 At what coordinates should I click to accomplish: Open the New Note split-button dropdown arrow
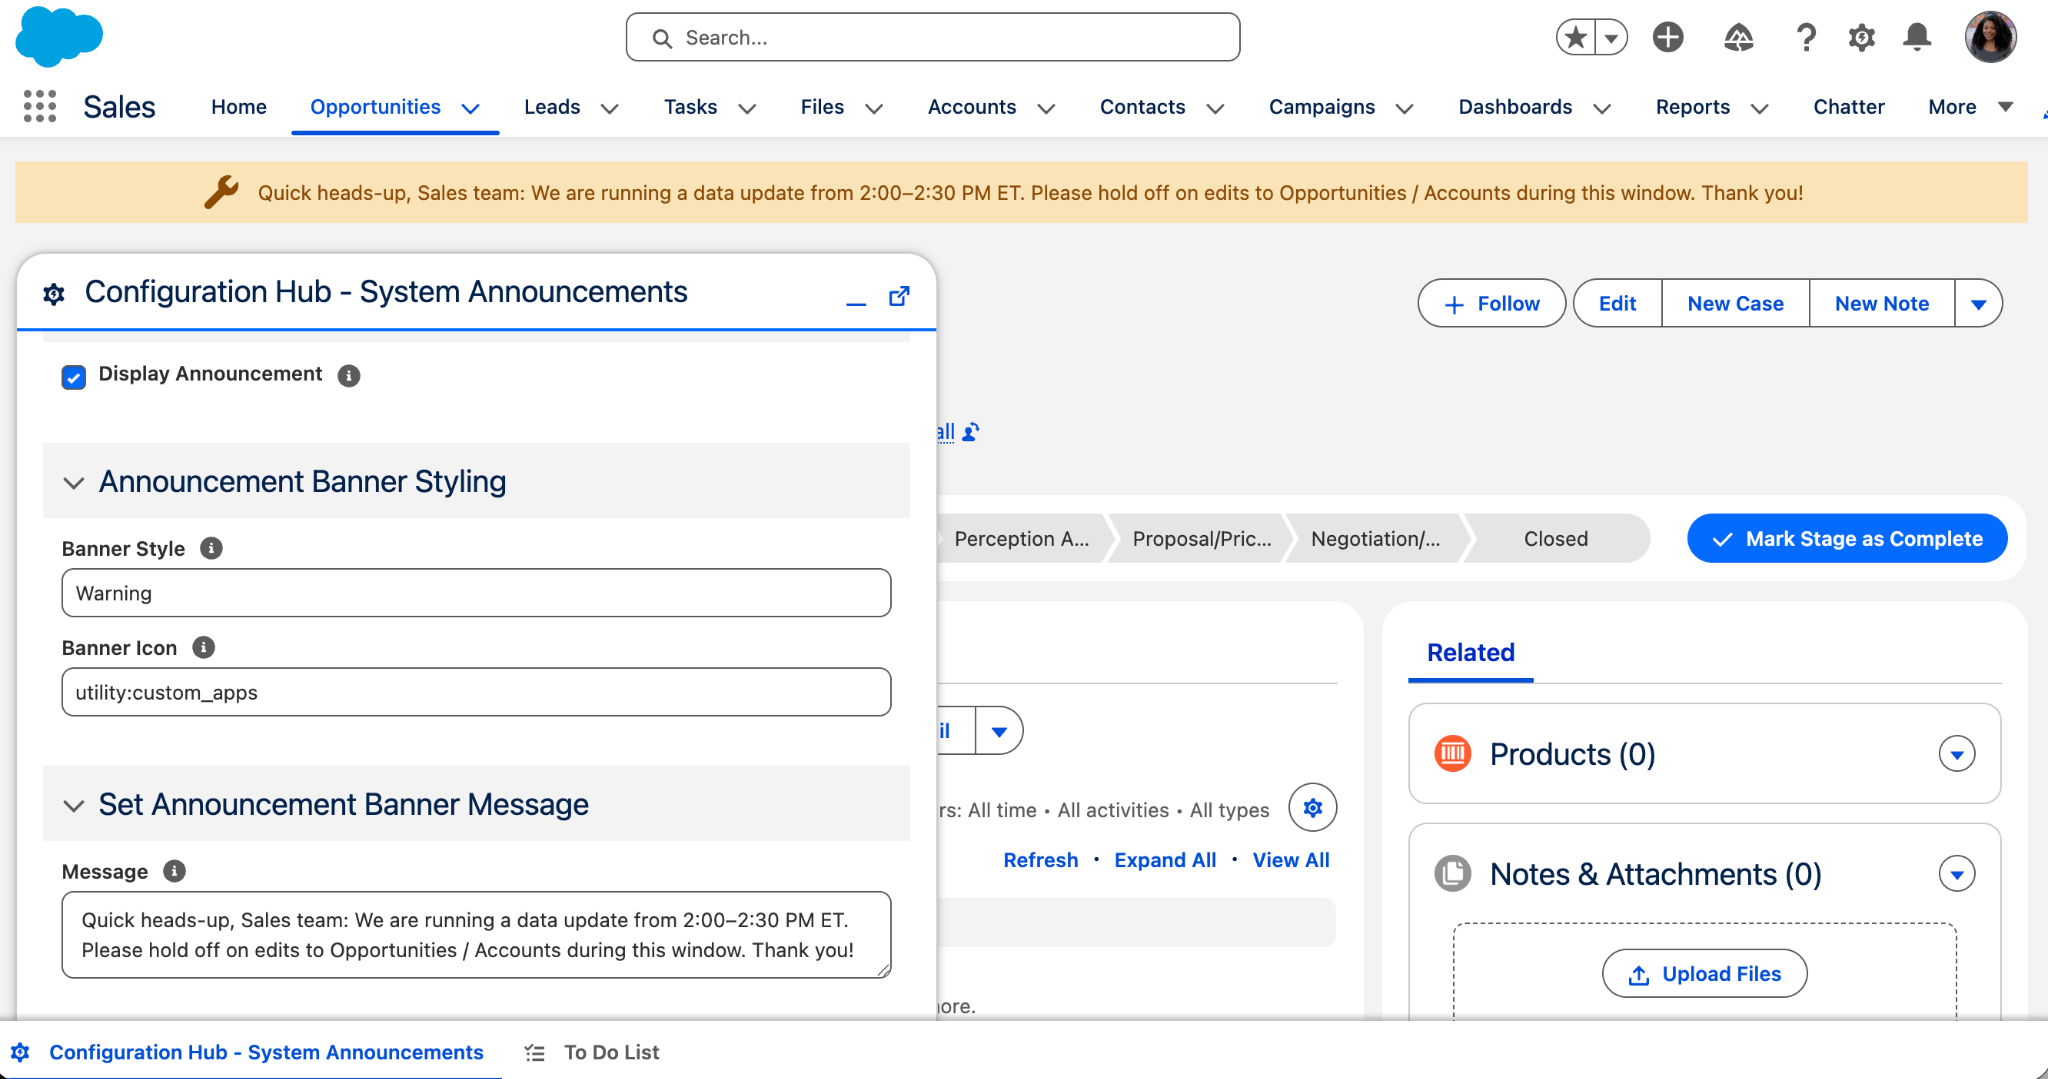click(1979, 303)
